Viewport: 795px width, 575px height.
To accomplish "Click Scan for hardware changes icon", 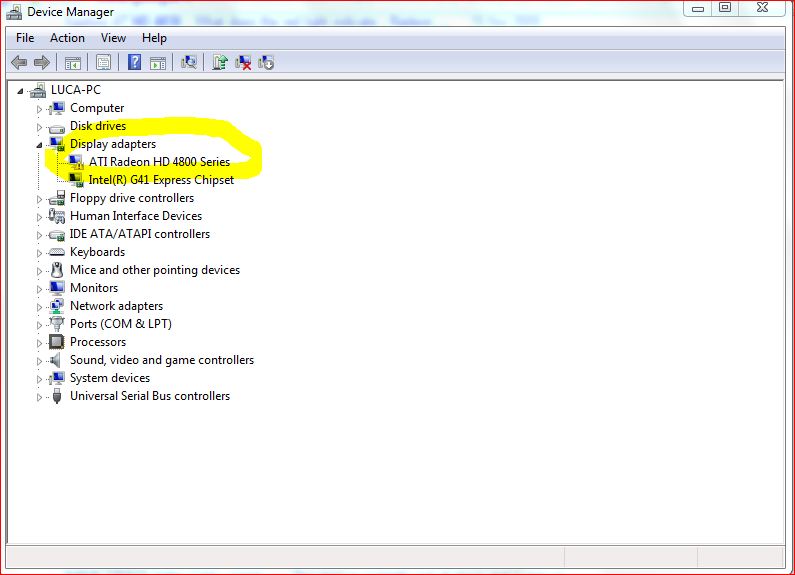I will click(189, 62).
